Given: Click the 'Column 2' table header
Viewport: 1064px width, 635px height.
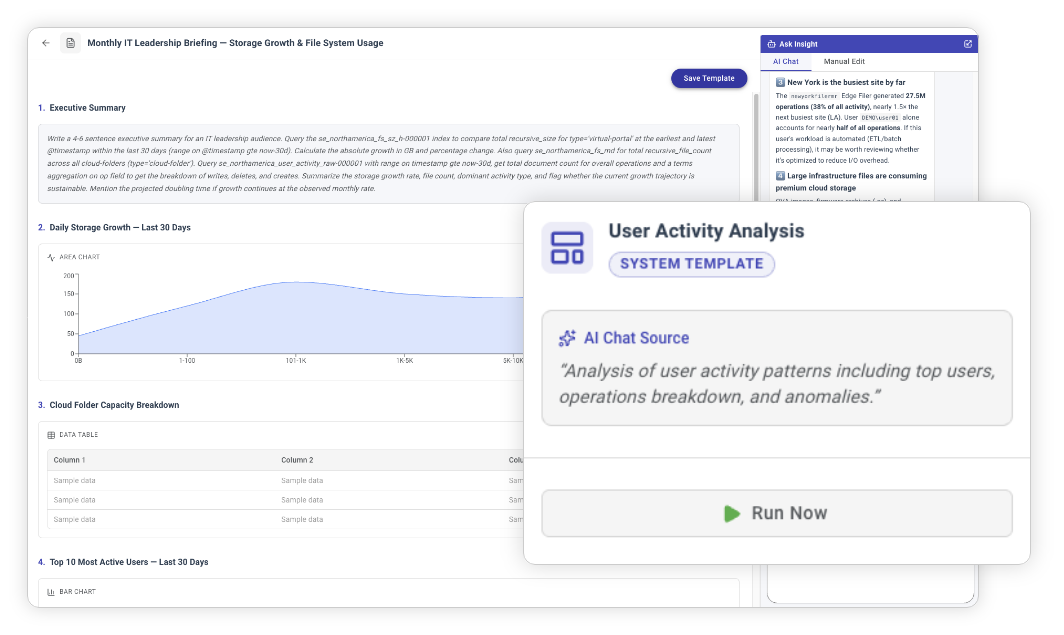Looking at the screenshot, I should pyautogui.click(x=297, y=460).
